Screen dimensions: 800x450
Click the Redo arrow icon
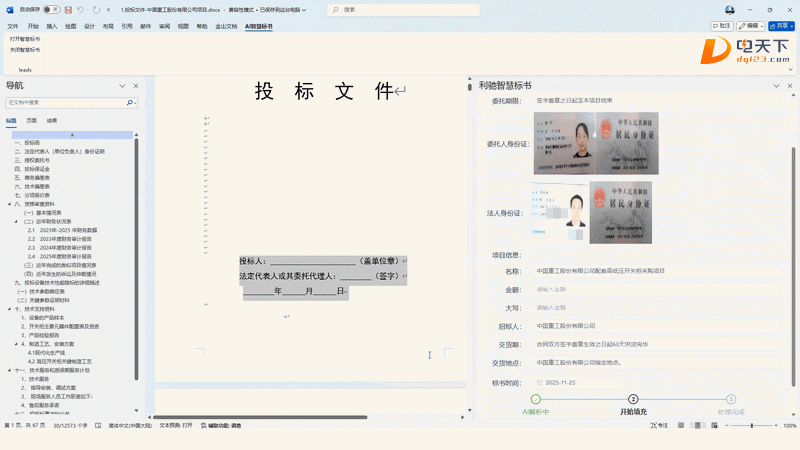[96, 10]
